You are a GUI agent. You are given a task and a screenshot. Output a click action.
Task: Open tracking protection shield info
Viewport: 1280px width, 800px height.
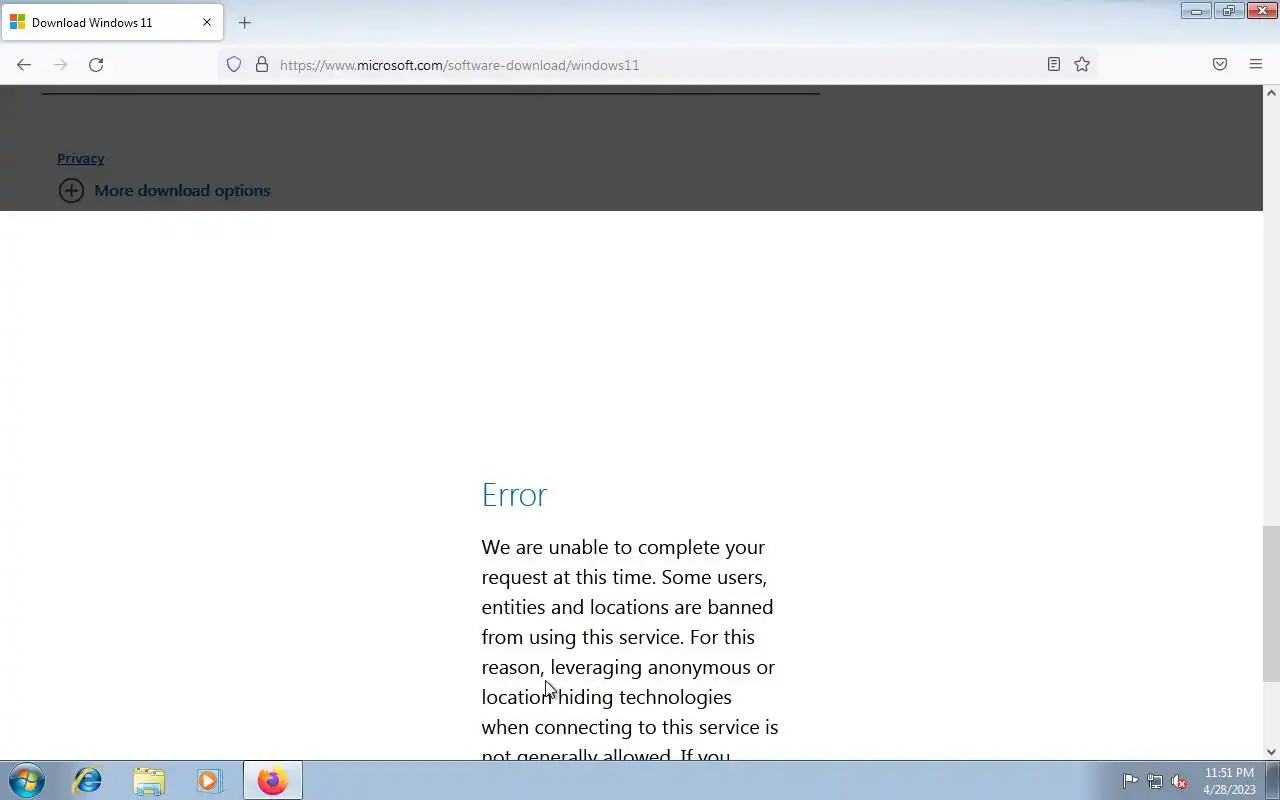(234, 65)
